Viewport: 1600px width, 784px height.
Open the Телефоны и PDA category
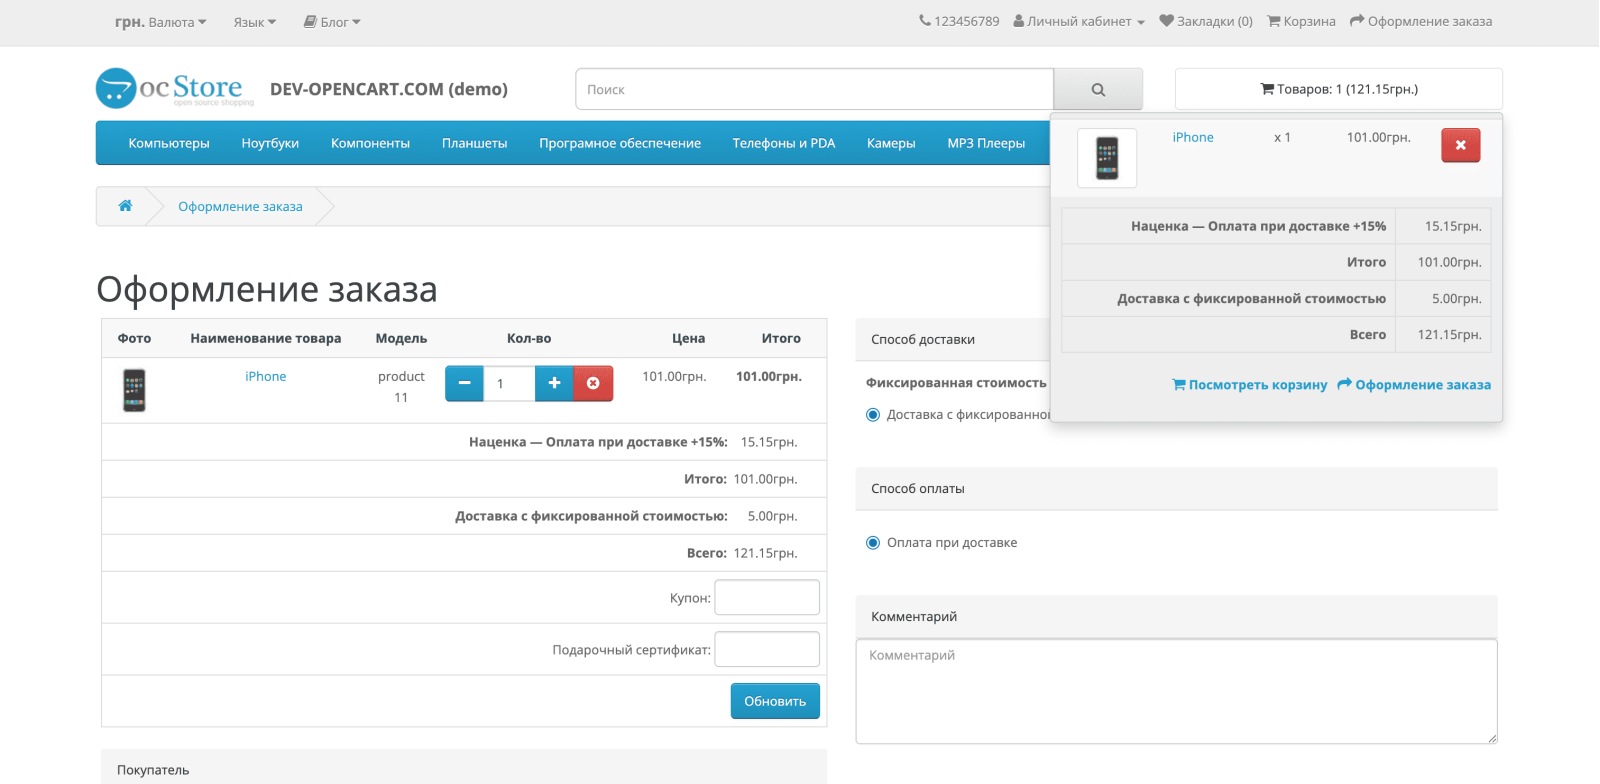(x=784, y=143)
